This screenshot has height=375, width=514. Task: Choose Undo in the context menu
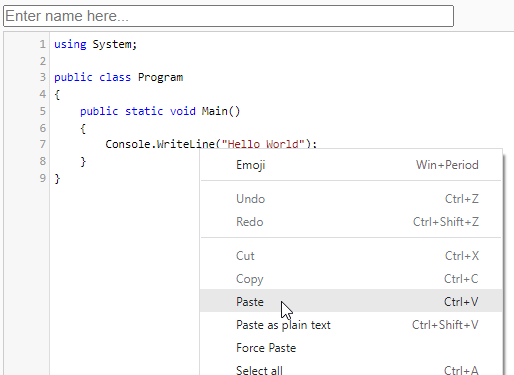351,199
